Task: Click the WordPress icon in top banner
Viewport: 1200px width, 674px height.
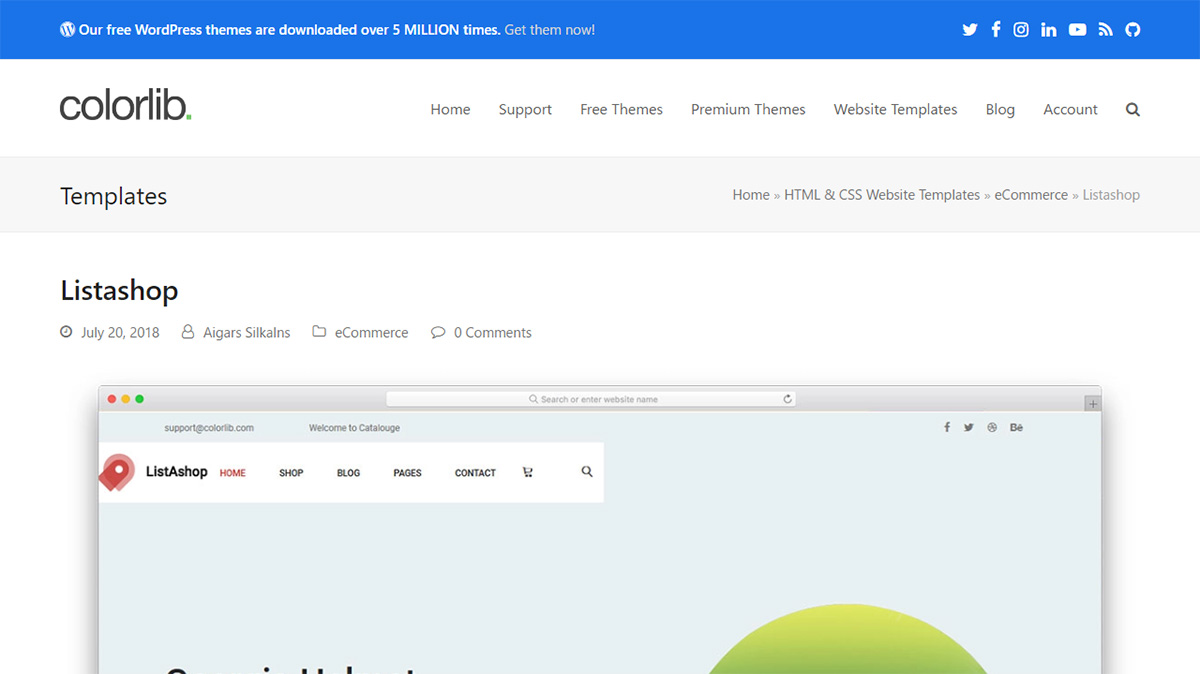Action: click(x=67, y=29)
